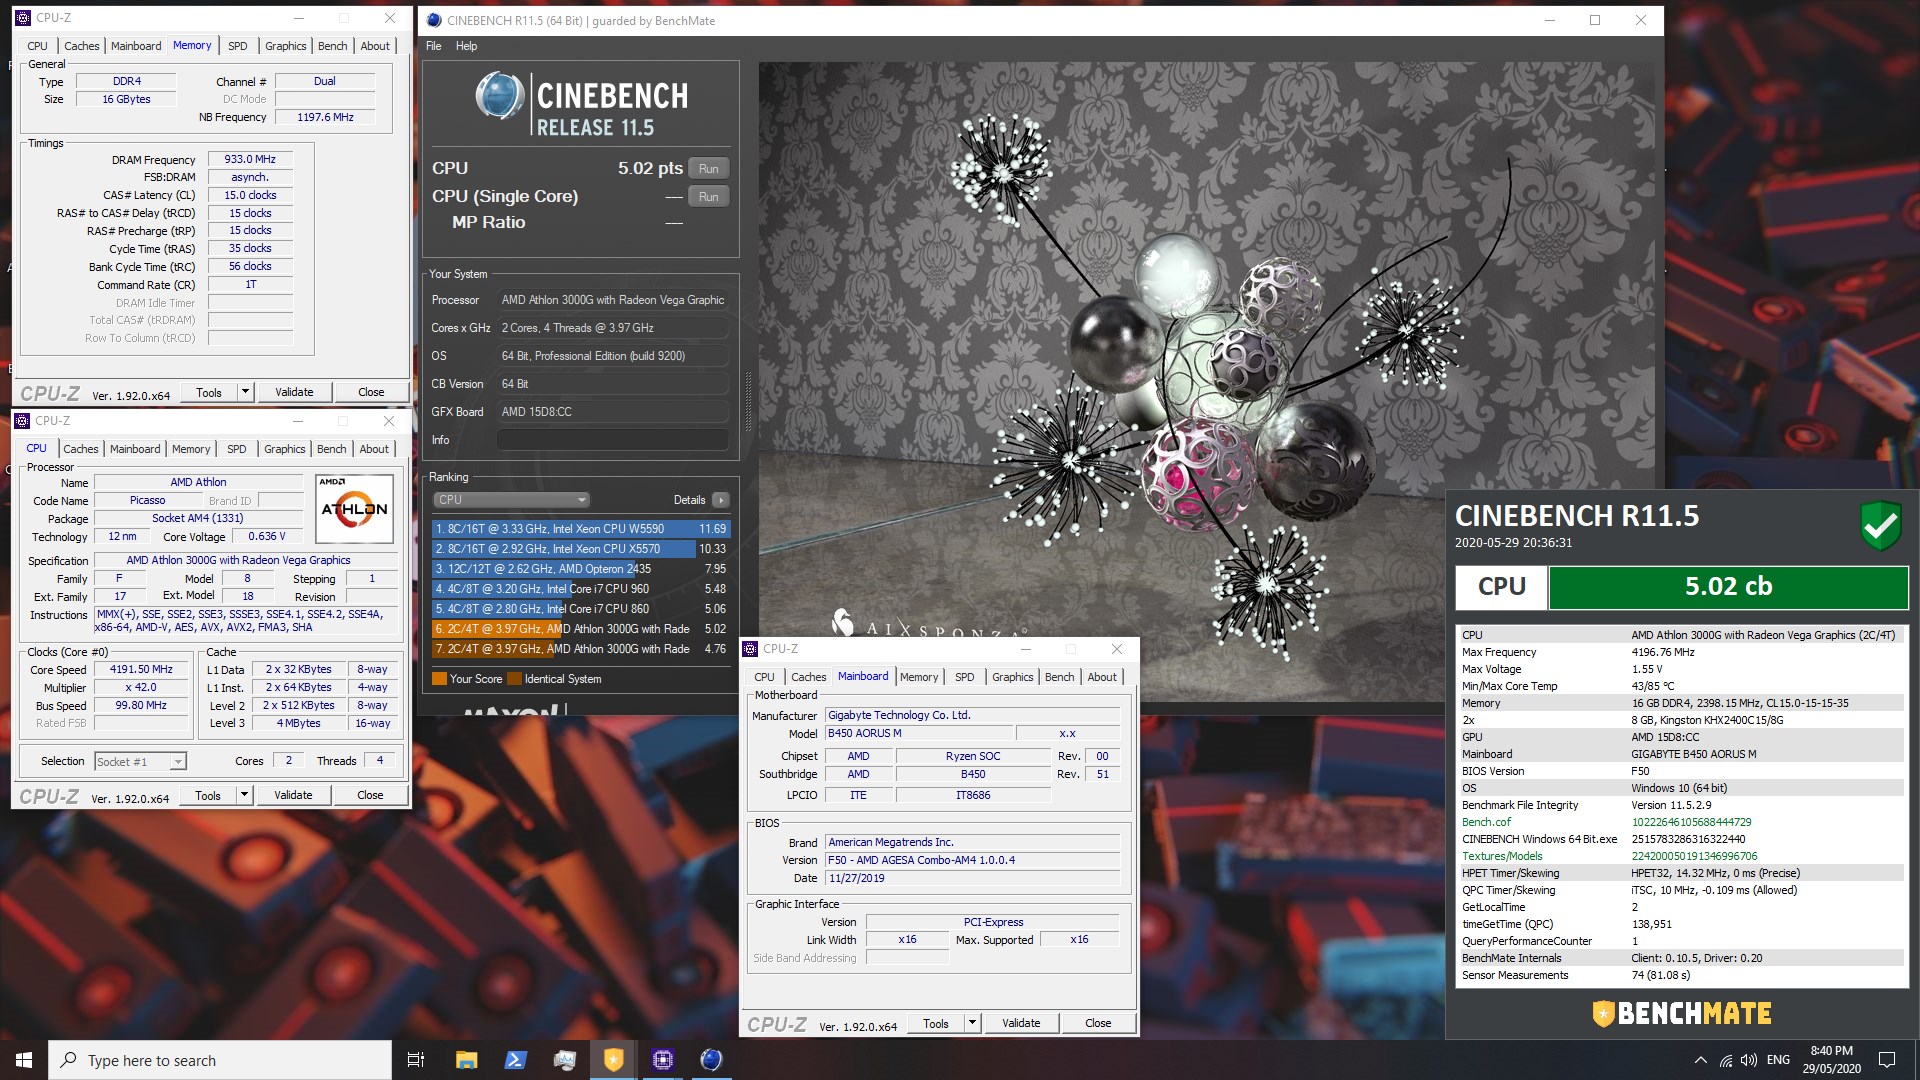
Task: Click the Info input field in Cinebench
Action: 613,440
